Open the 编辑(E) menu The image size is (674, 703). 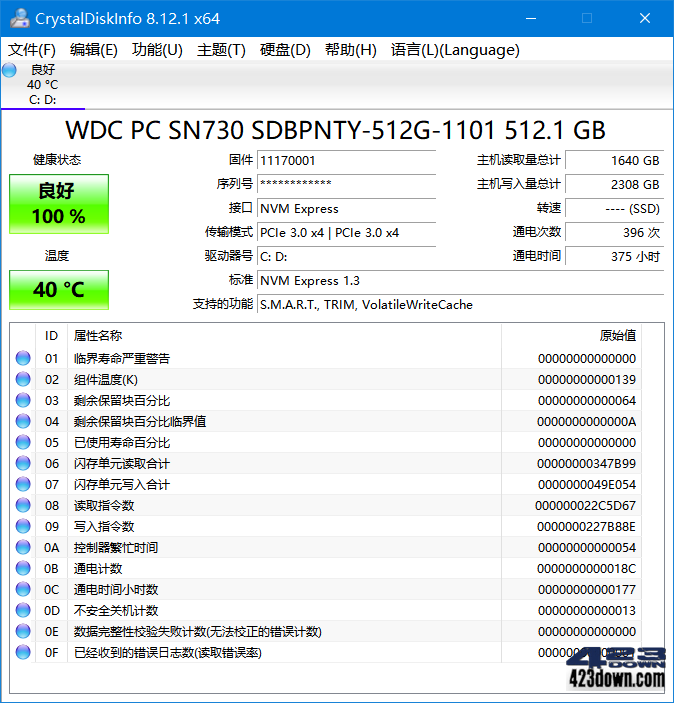(94, 50)
